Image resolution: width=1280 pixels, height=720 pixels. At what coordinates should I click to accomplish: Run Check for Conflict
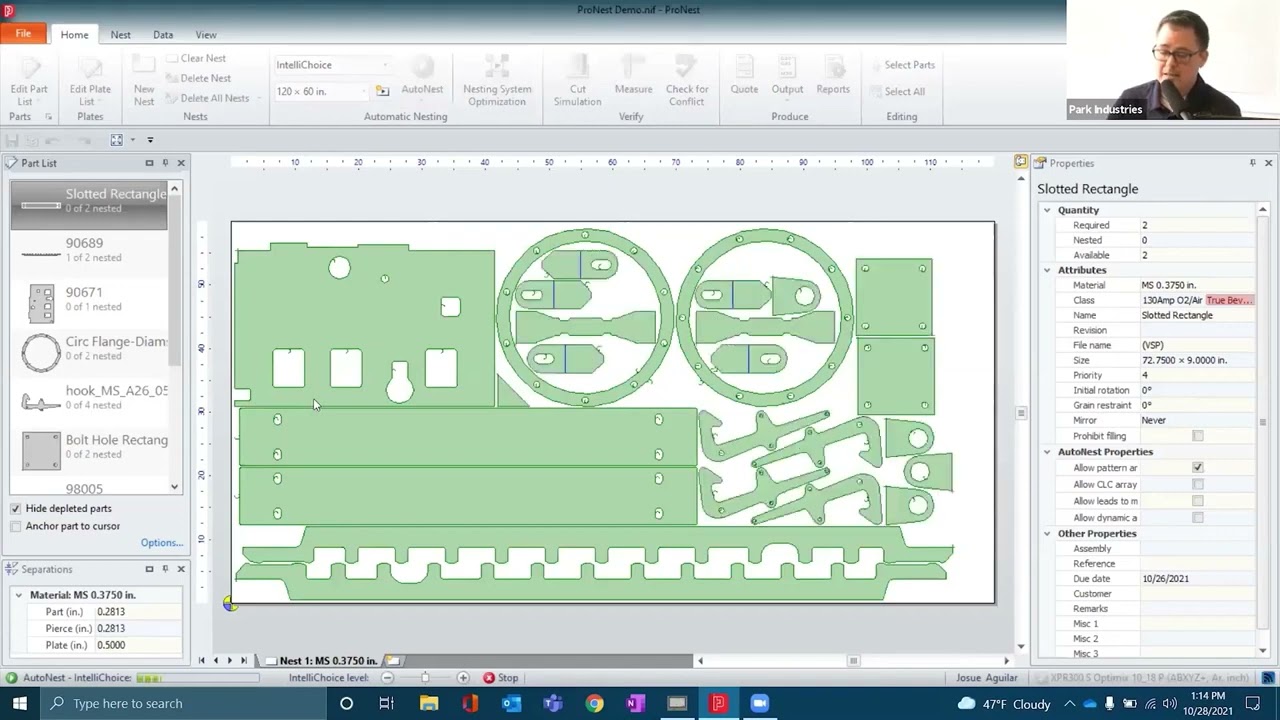686,82
